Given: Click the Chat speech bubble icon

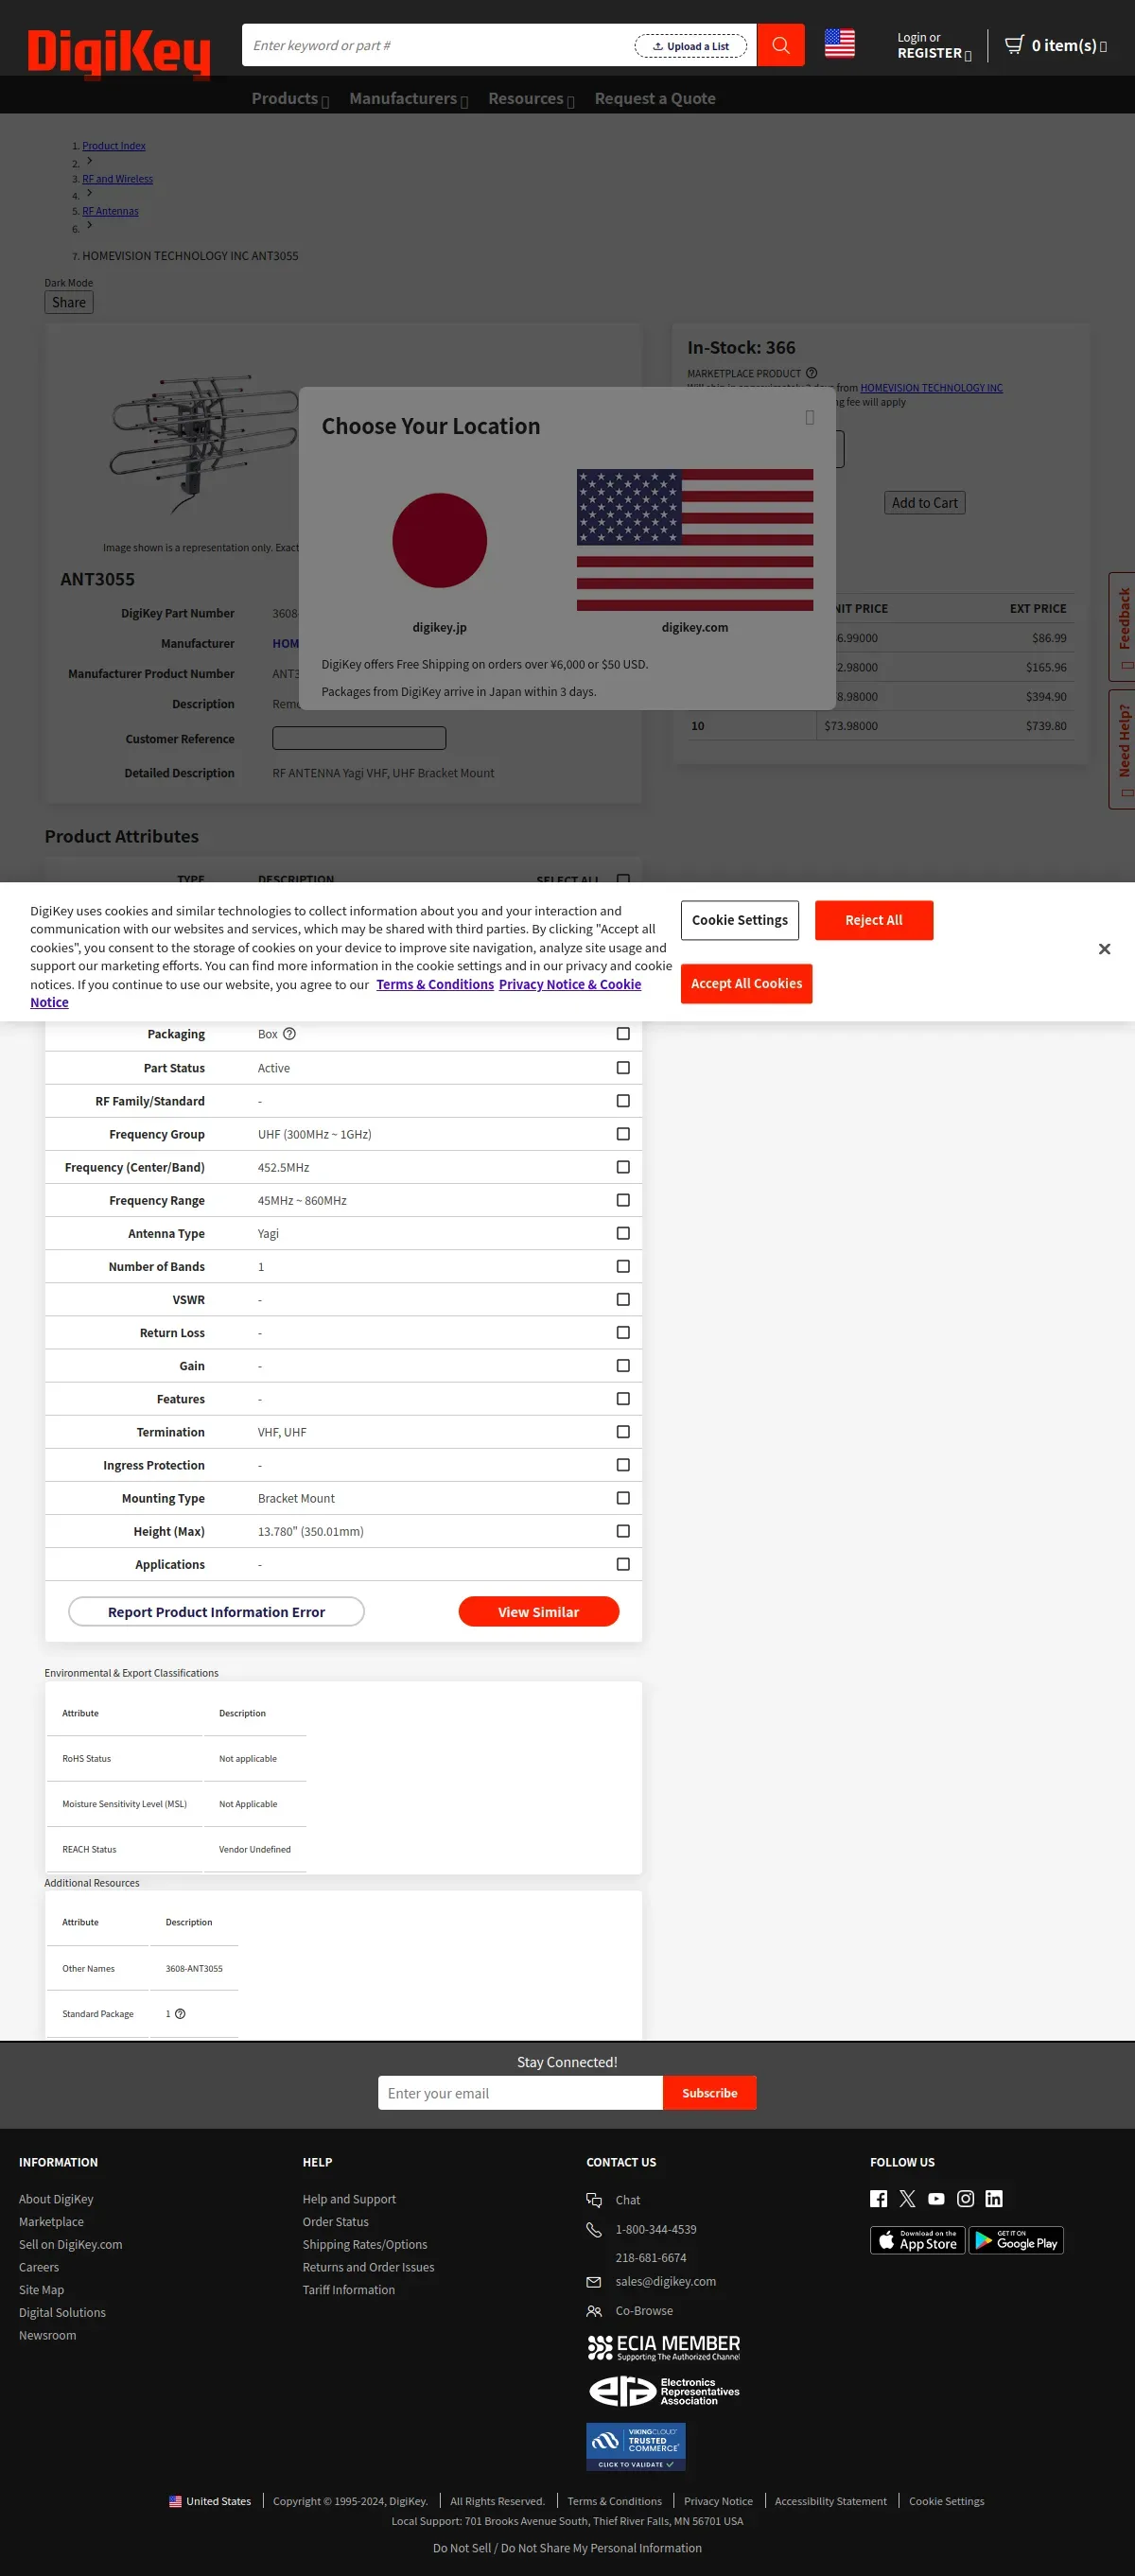Looking at the screenshot, I should [x=594, y=2200].
